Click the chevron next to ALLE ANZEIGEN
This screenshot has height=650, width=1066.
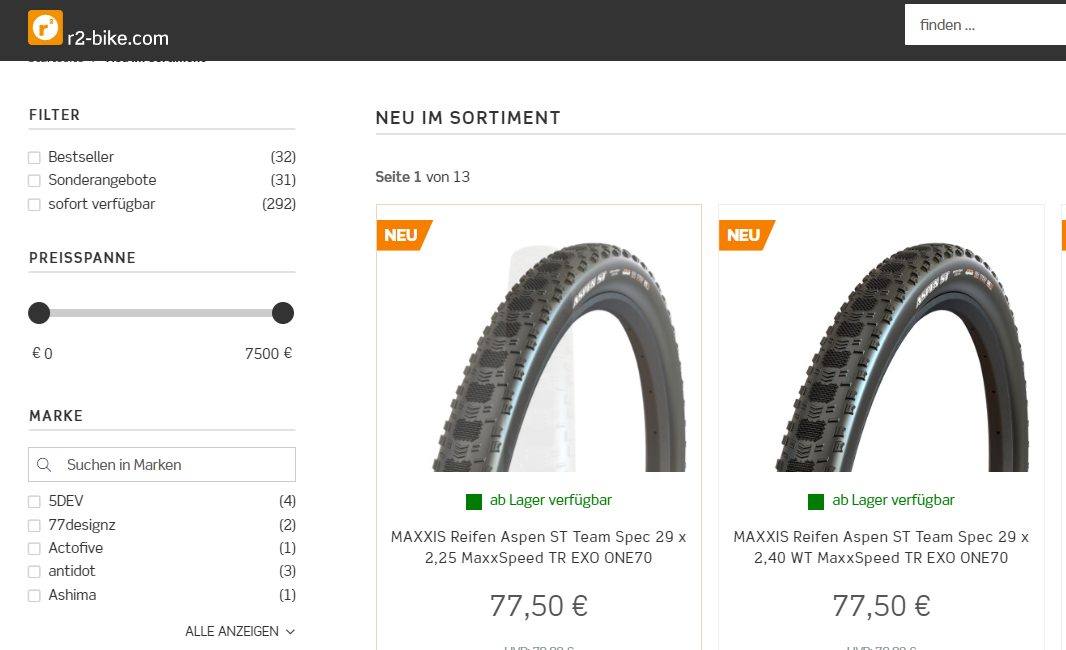(290, 632)
